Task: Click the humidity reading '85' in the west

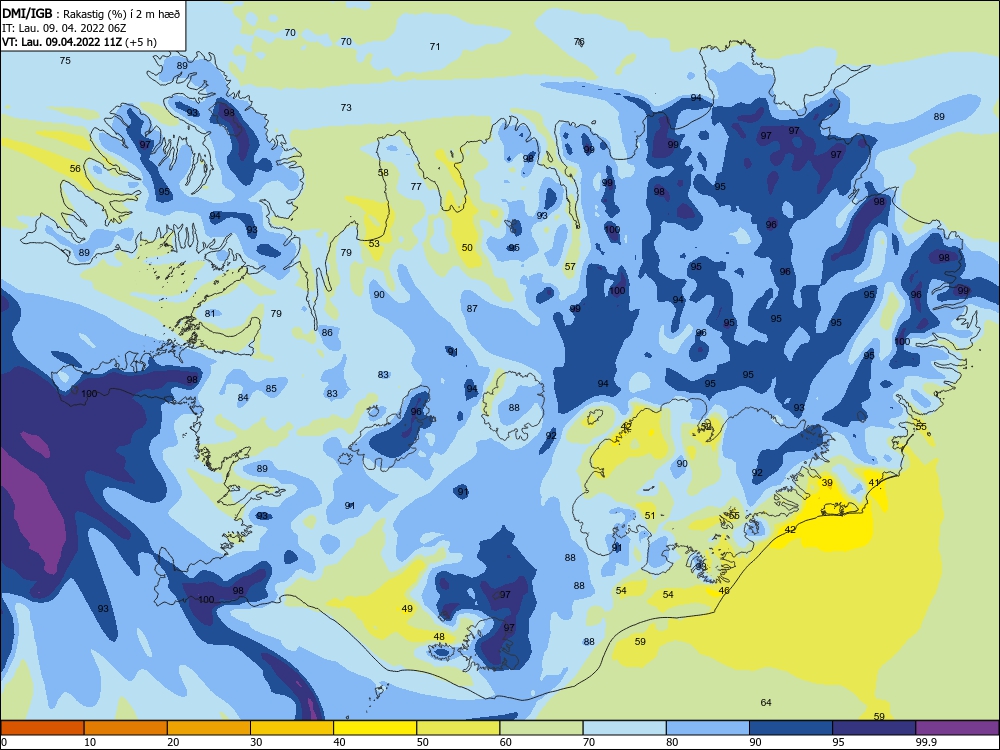Action: 271,388
